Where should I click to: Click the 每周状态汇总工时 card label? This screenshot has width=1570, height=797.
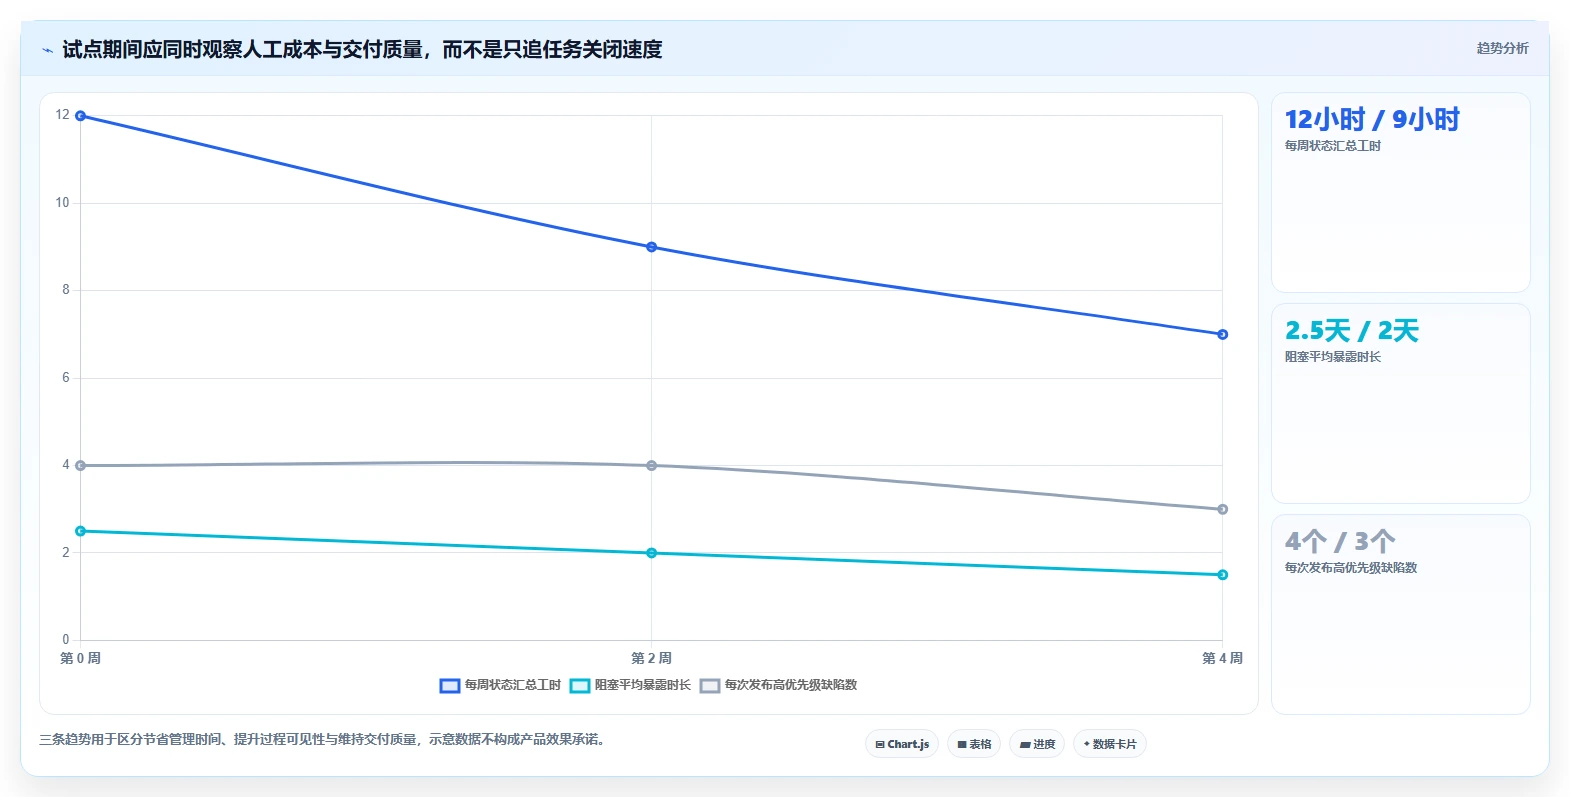[1333, 146]
